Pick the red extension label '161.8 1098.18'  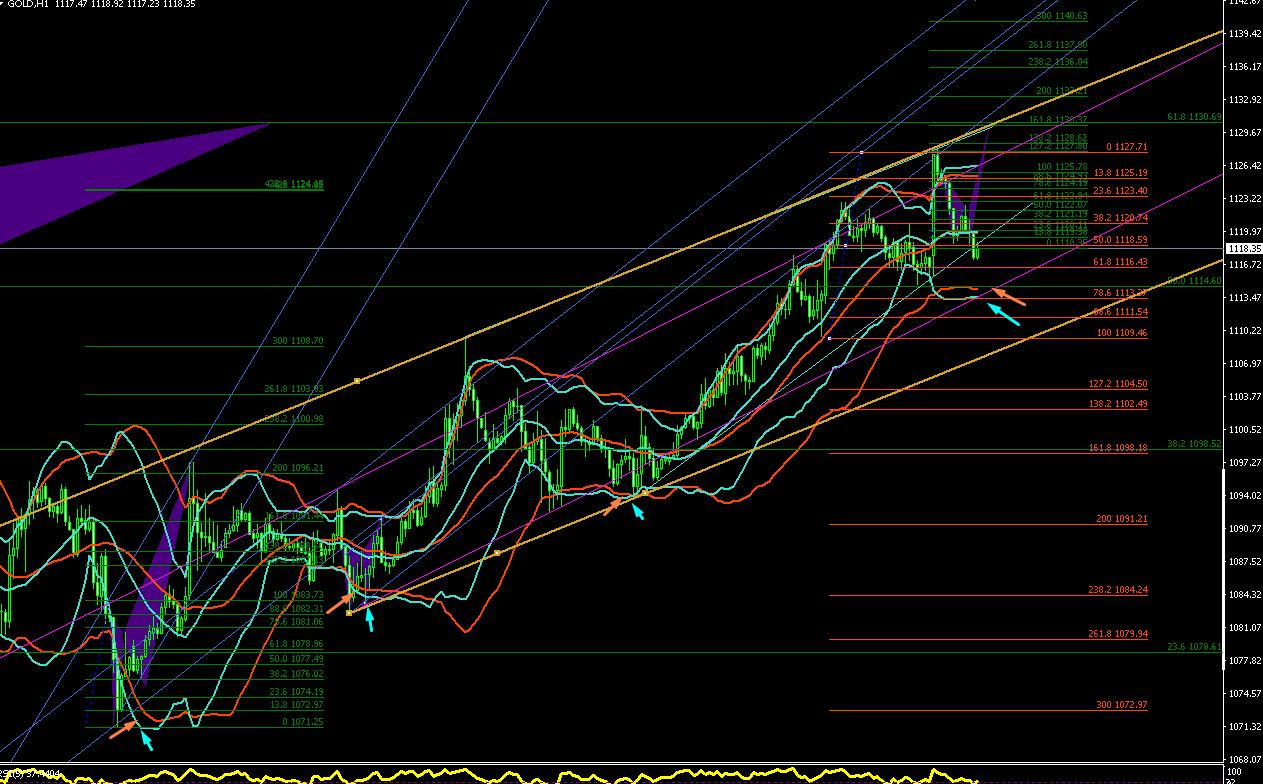pos(1118,448)
